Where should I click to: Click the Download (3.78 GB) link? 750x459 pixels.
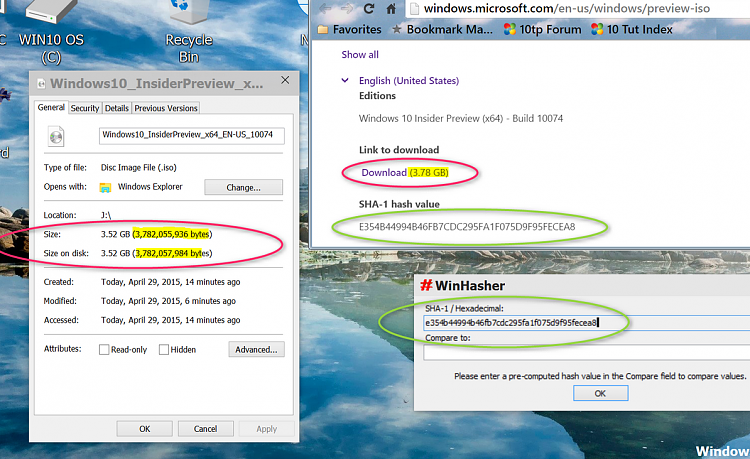click(405, 173)
